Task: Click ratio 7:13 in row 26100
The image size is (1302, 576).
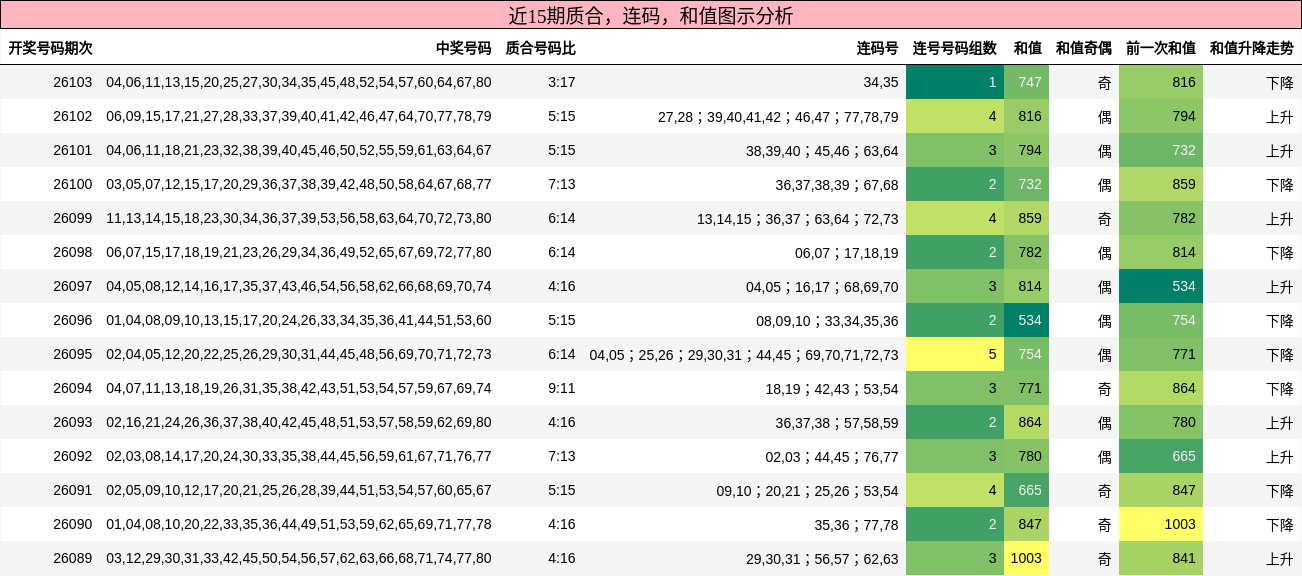Action: [561, 184]
